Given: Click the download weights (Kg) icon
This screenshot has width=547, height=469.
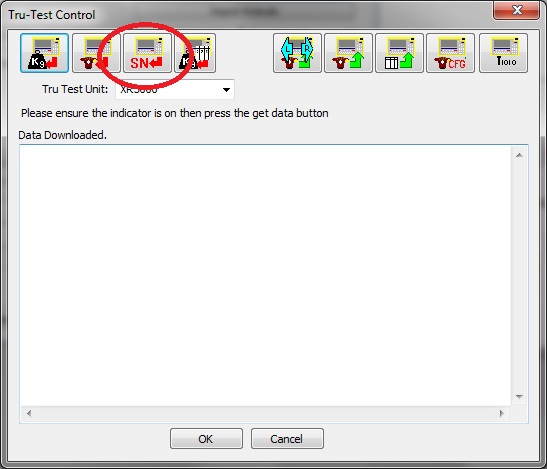Looking at the screenshot, I should click(x=44, y=53).
